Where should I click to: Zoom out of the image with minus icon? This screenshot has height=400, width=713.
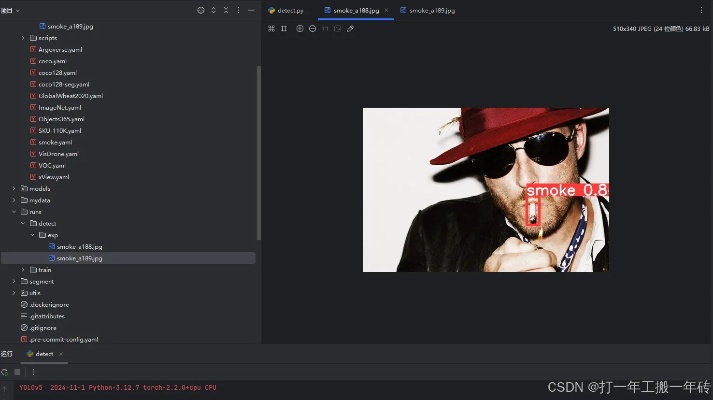[x=312, y=29]
